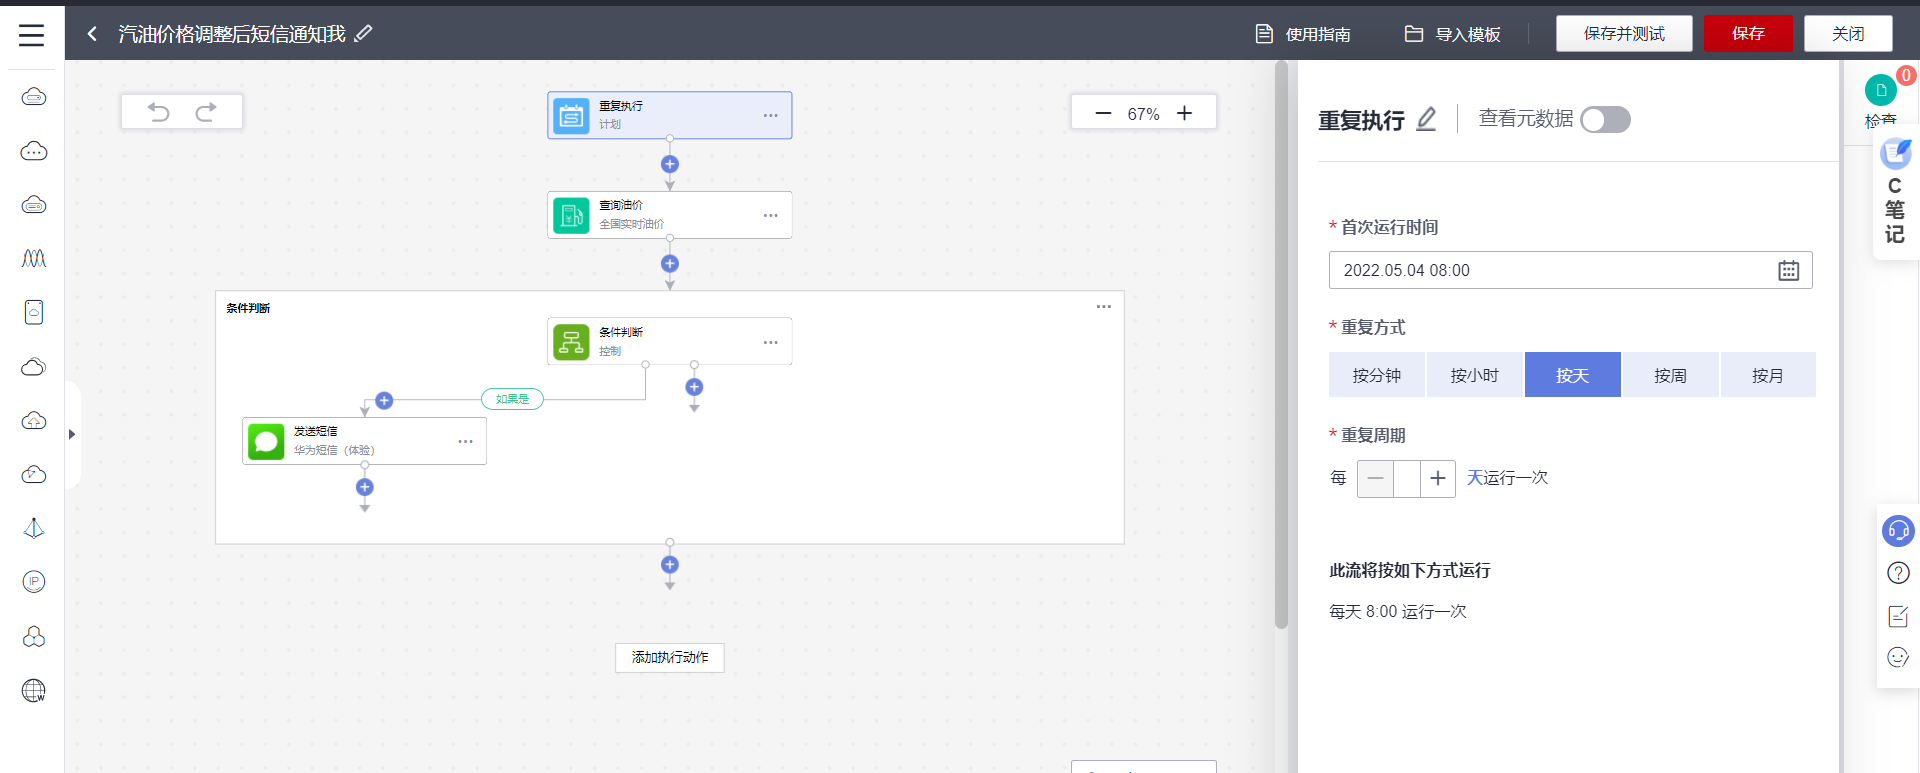This screenshot has height=773, width=1920.
Task: Zoom out the canvas with minus
Action: pyautogui.click(x=1103, y=113)
